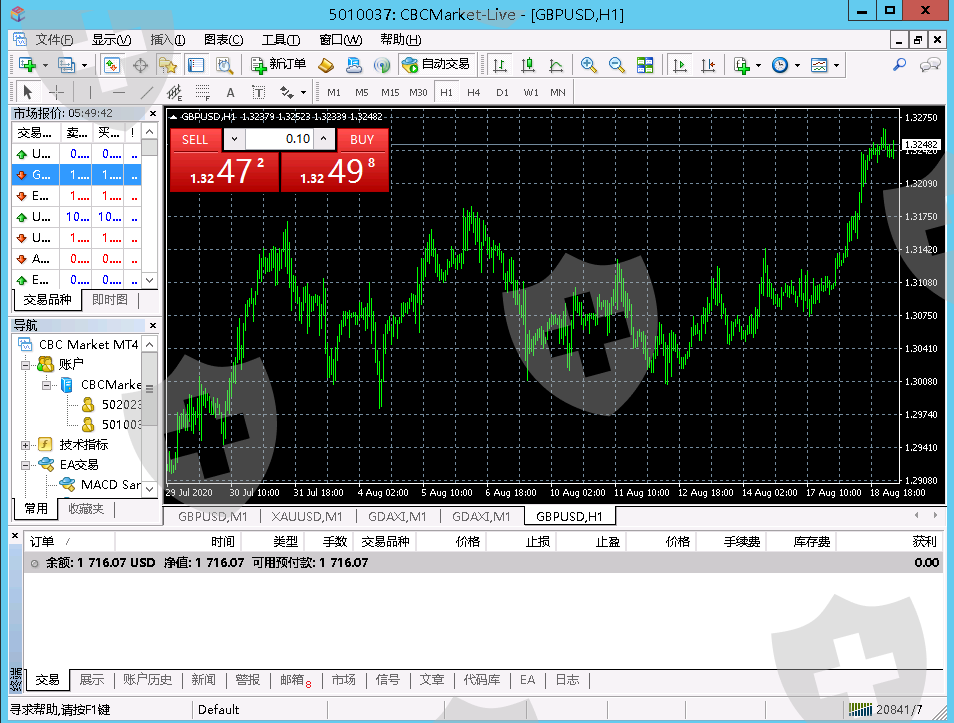Collapse the 账户 tree node

26,365
